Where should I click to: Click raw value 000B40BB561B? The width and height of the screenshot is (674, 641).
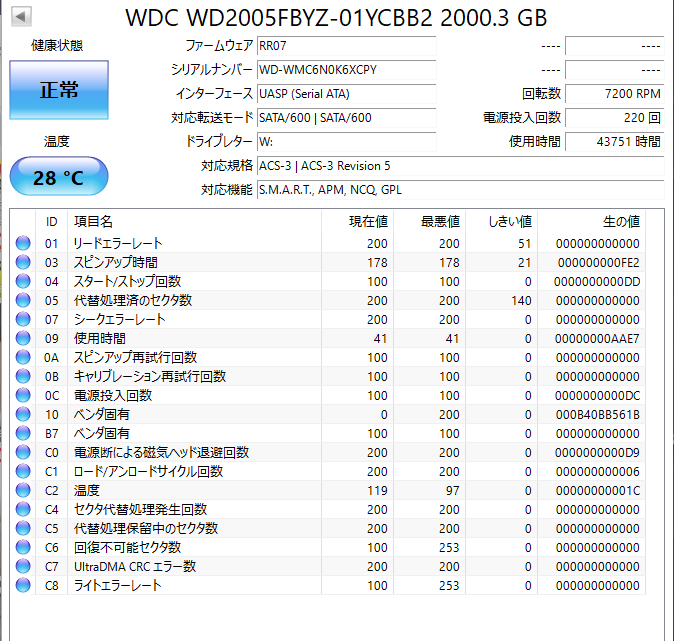pos(597,415)
